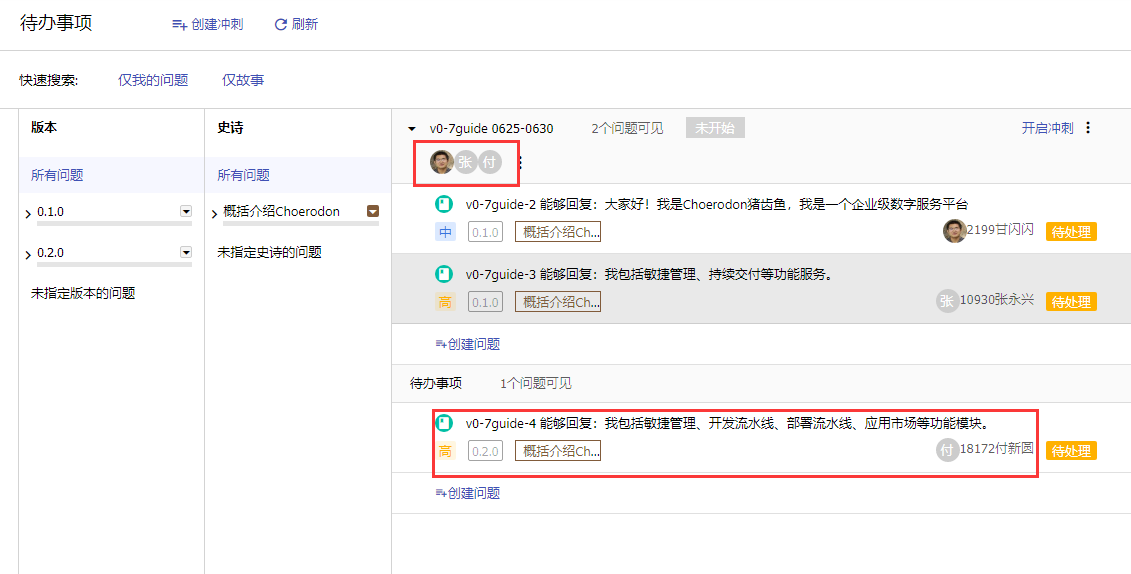The image size is (1131, 574).
Task: Filter by 仅故事
Action: (243, 80)
